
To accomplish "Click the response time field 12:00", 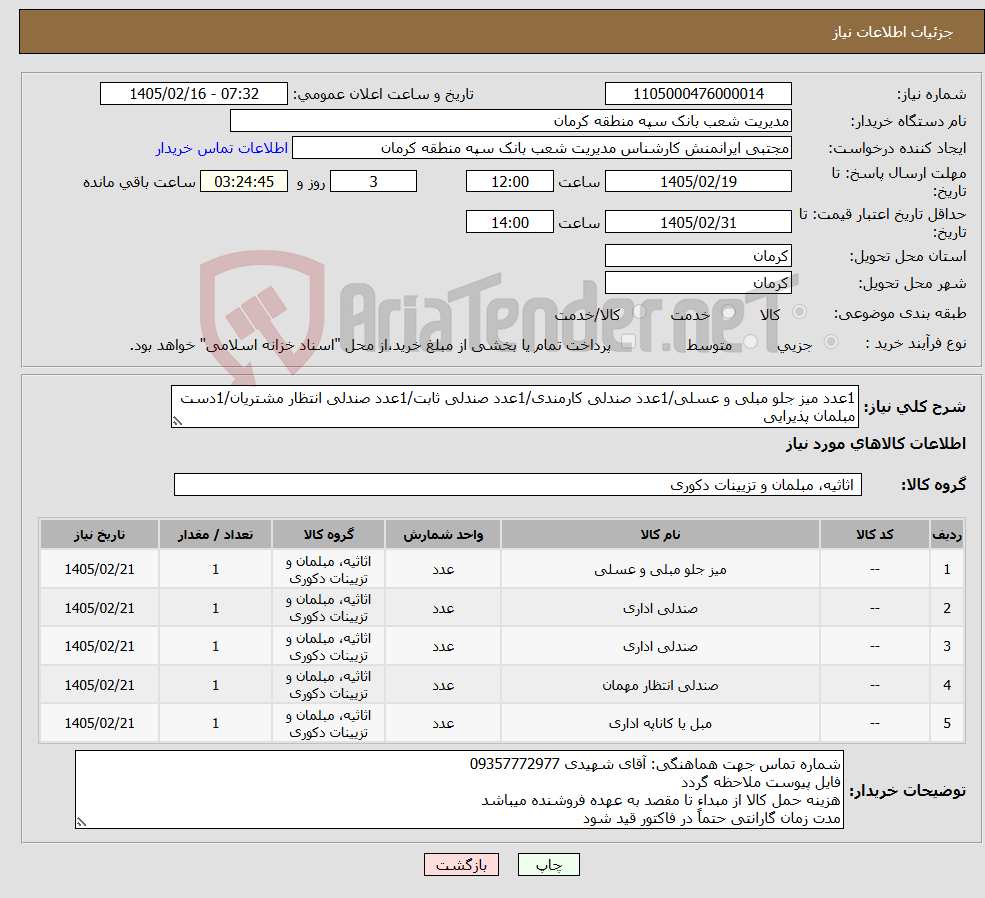I will (509, 181).
